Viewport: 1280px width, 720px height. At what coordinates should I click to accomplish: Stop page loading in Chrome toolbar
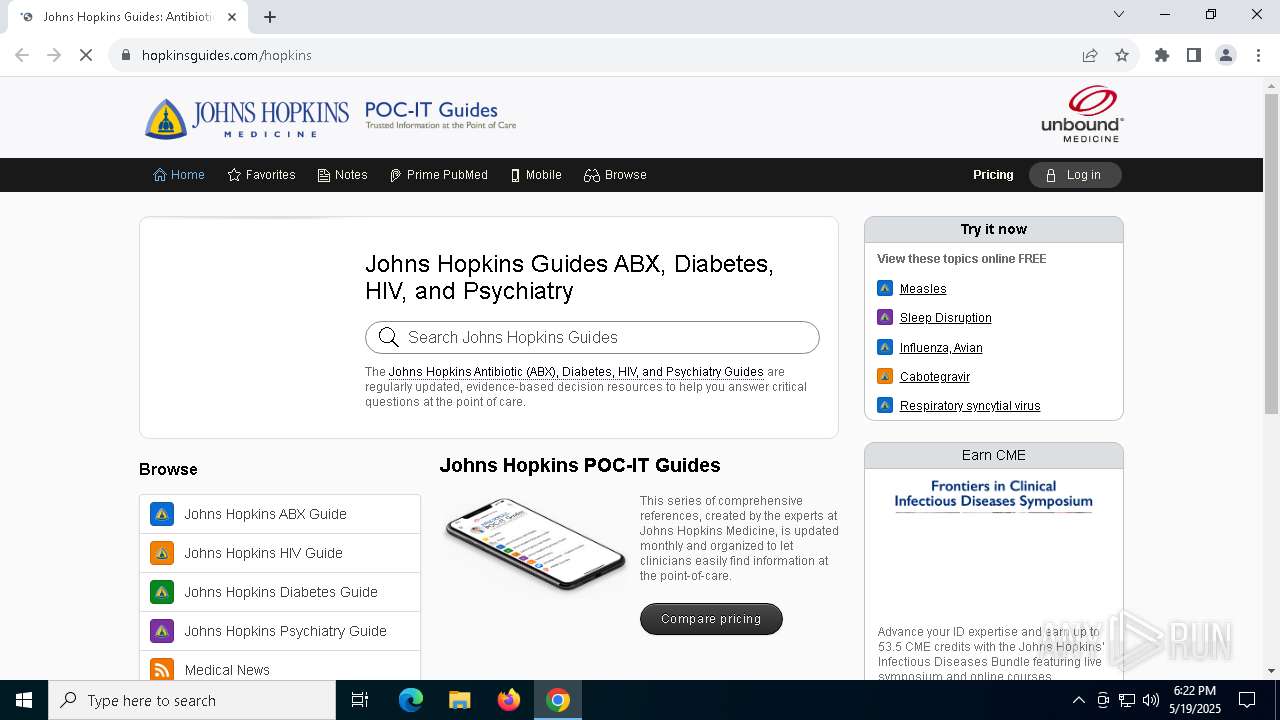click(x=86, y=55)
